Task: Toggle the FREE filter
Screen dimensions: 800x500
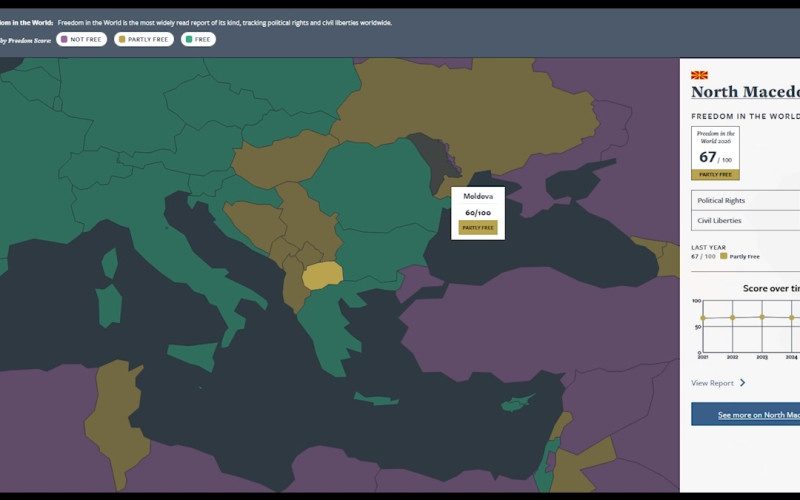Action: 198,39
